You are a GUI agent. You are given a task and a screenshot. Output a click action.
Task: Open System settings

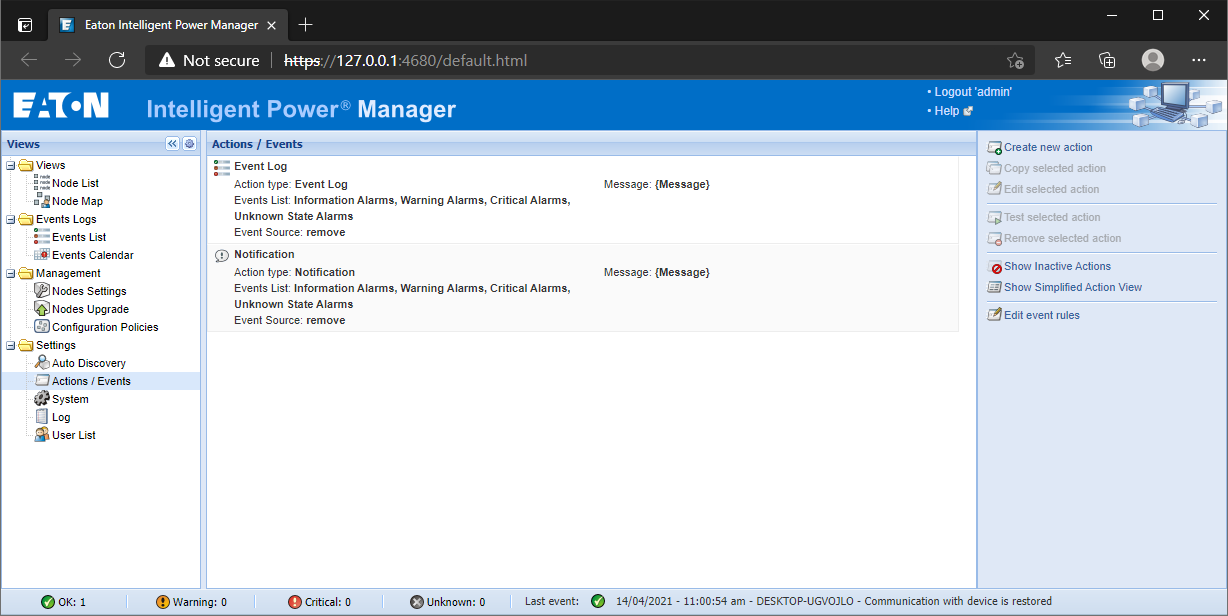coord(70,399)
